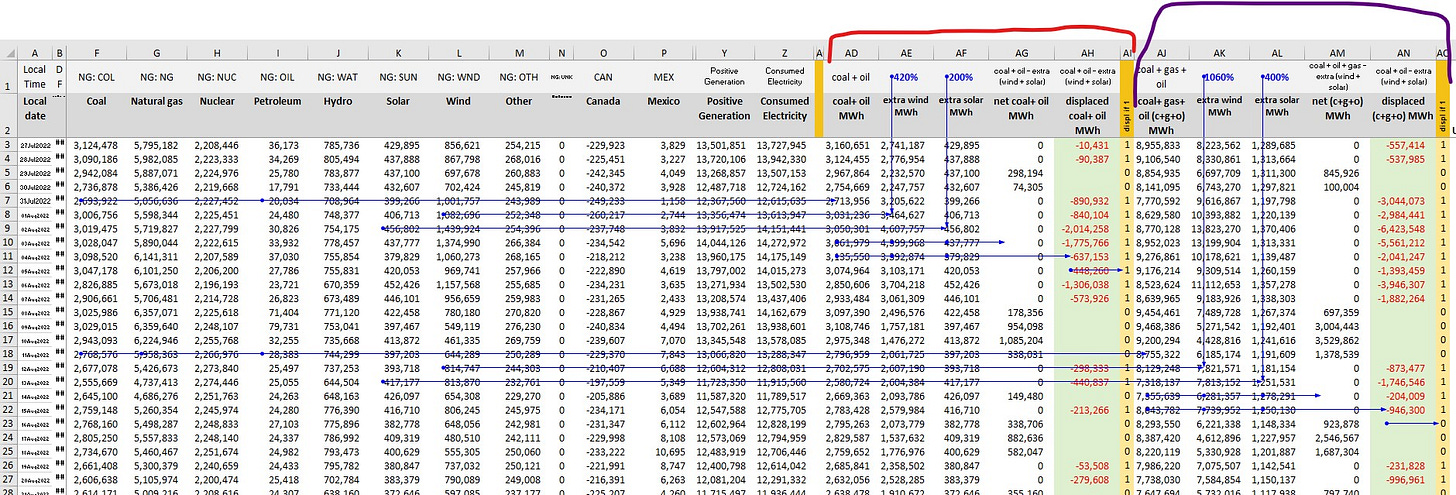
Task: Click the 'MEX' header cell
Action: pyautogui.click(x=663, y=77)
